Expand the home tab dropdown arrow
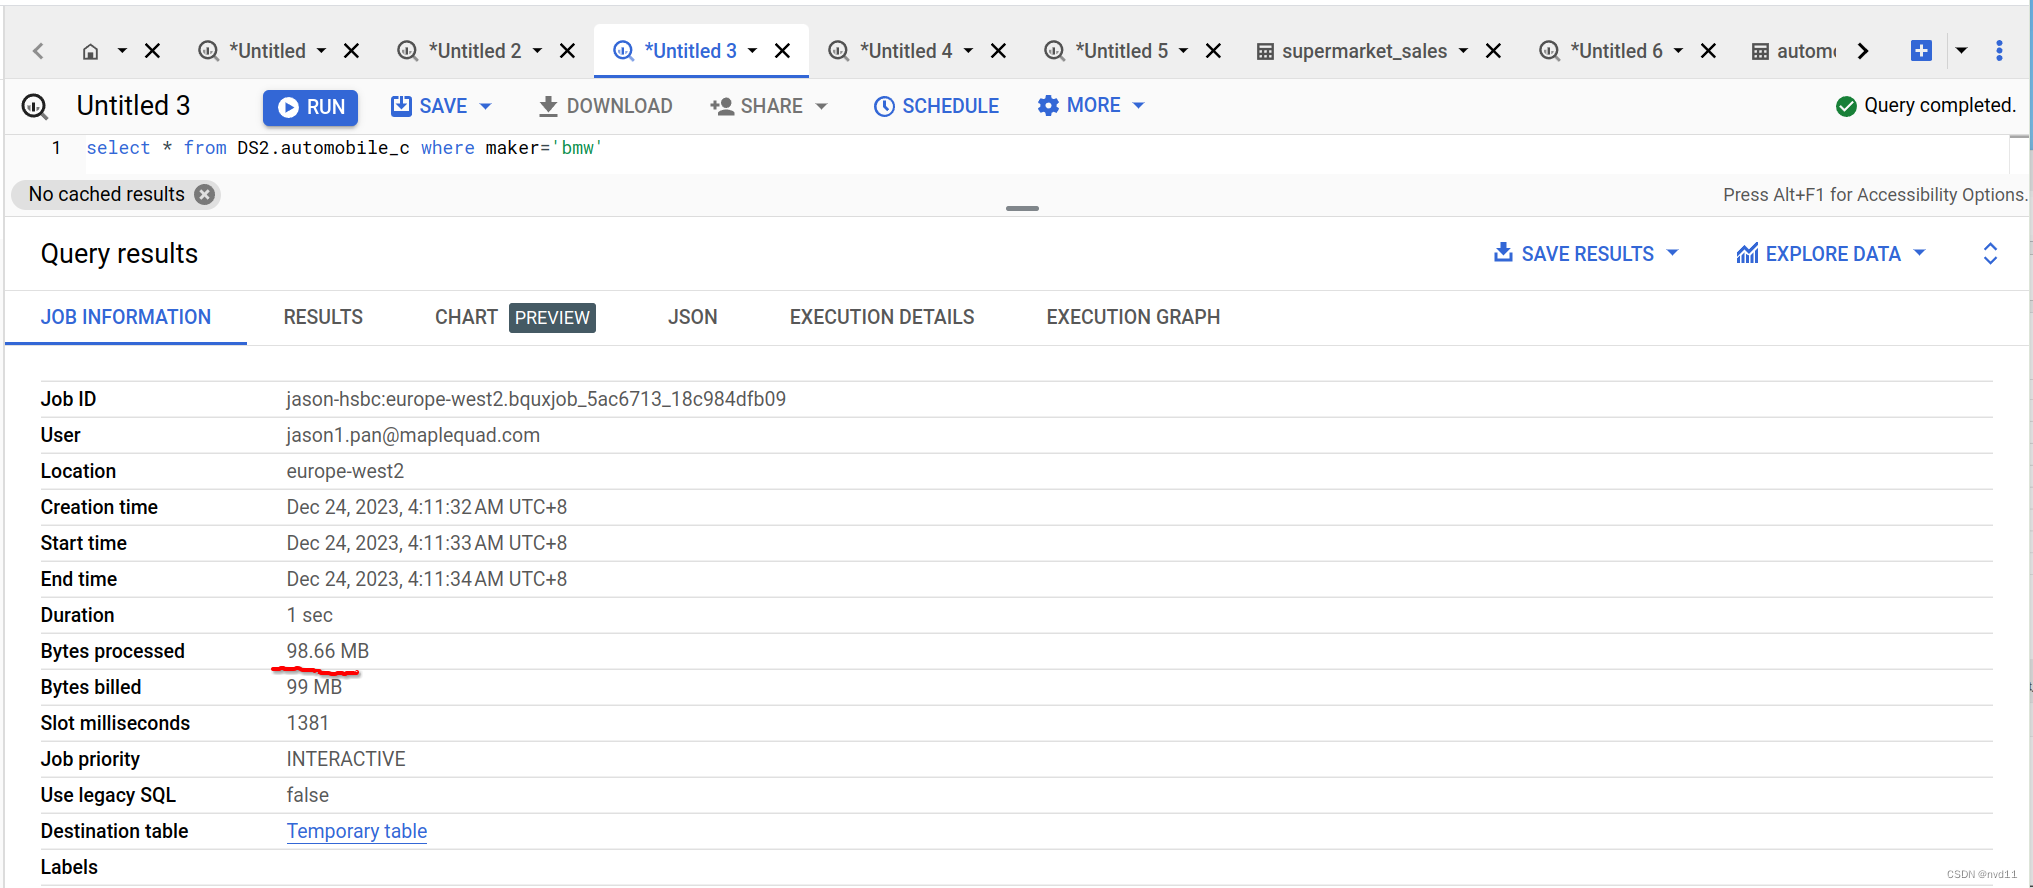The width and height of the screenshot is (2033, 888). (x=122, y=51)
